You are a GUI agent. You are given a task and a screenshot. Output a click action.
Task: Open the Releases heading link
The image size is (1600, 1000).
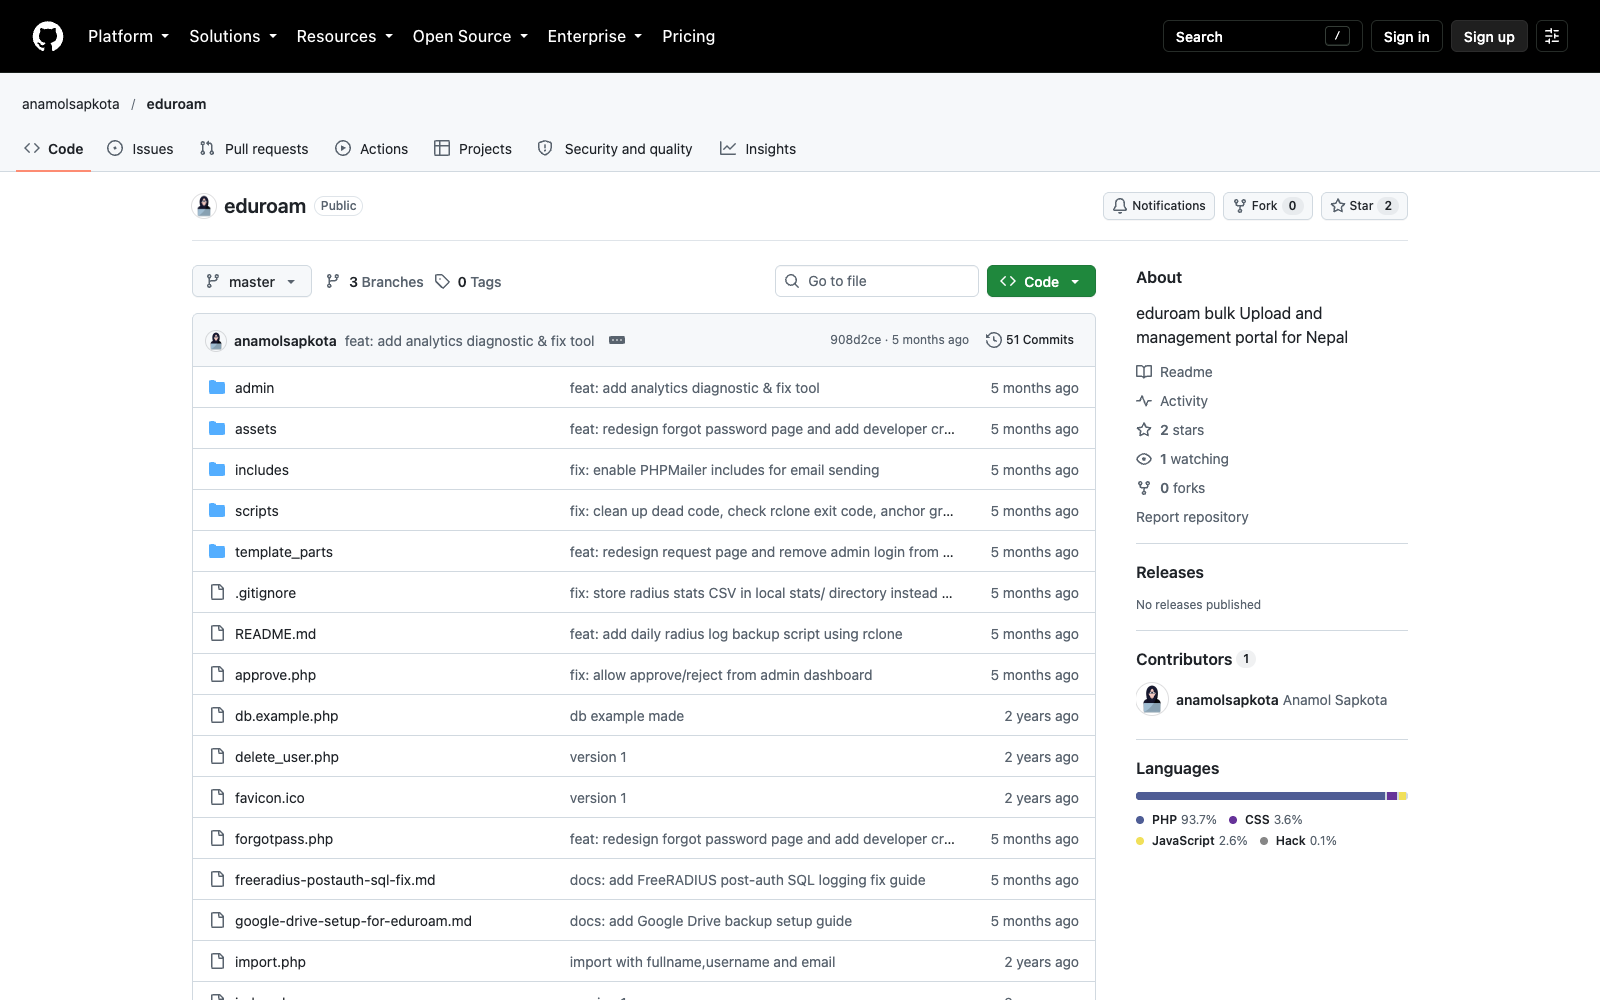pos(1170,572)
